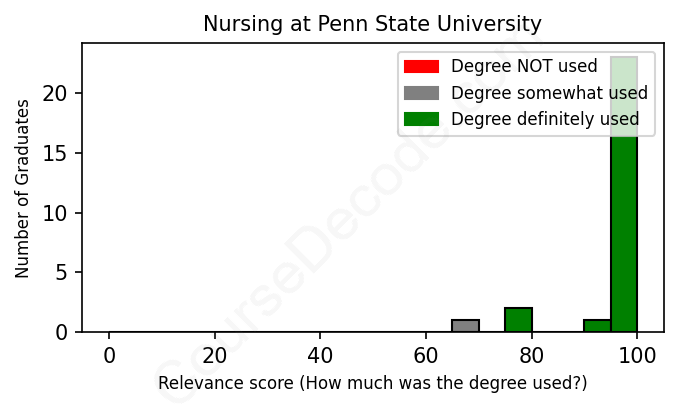The image size is (678, 408).
Task: Click the red "Degree NOT used" legend swatch
Action: click(421, 67)
